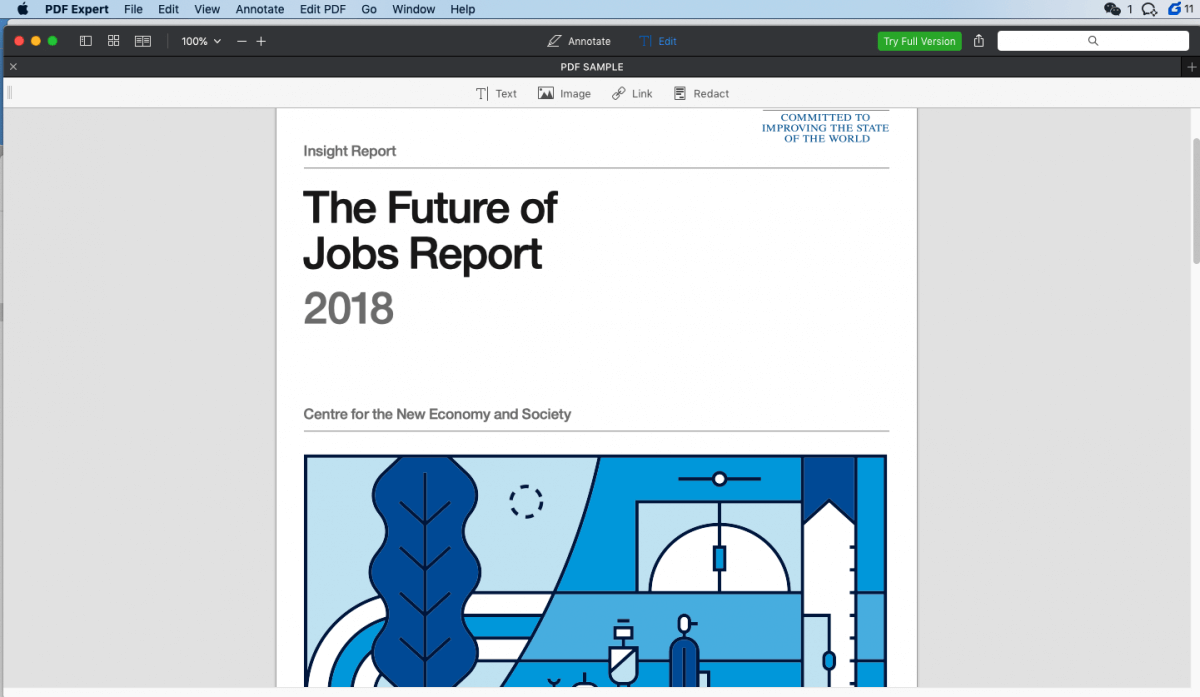Increase zoom with the plus control
This screenshot has width=1200, height=697.
261,41
